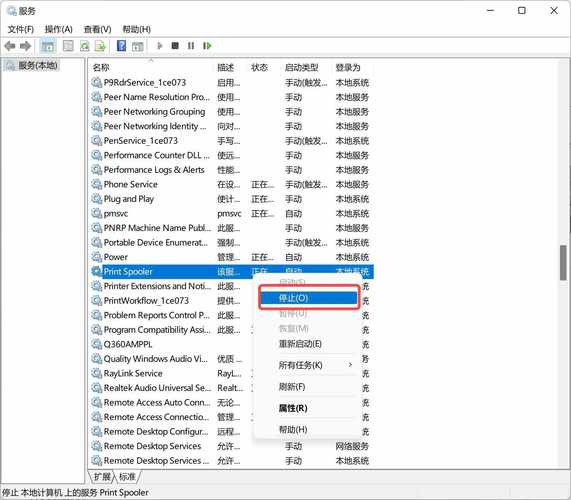Switch to the 扩展 tab
Viewport: 571px width, 500px height.
click(x=102, y=477)
